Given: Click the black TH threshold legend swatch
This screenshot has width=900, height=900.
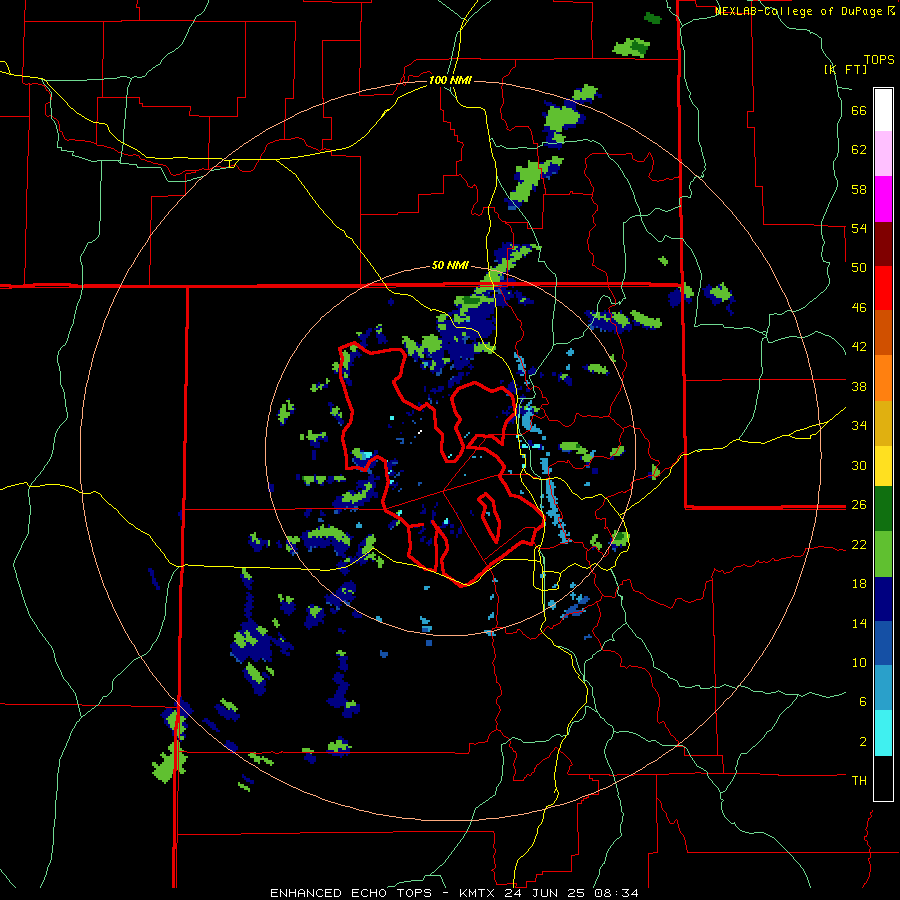Looking at the screenshot, I should pyautogui.click(x=883, y=778).
